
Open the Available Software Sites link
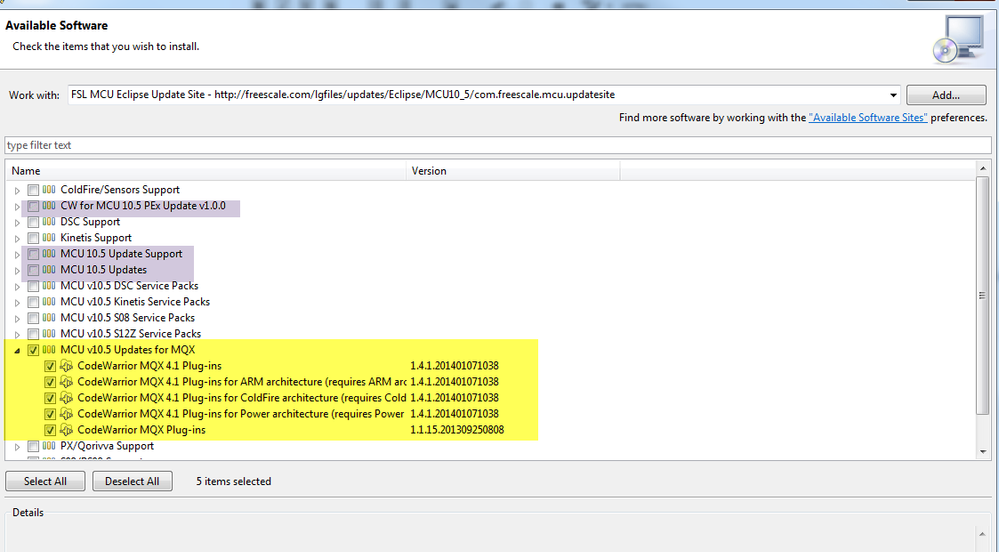coord(868,117)
